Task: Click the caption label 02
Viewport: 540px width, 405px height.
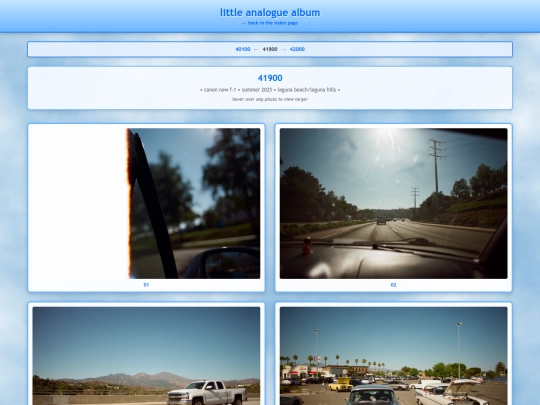Action: pos(393,285)
